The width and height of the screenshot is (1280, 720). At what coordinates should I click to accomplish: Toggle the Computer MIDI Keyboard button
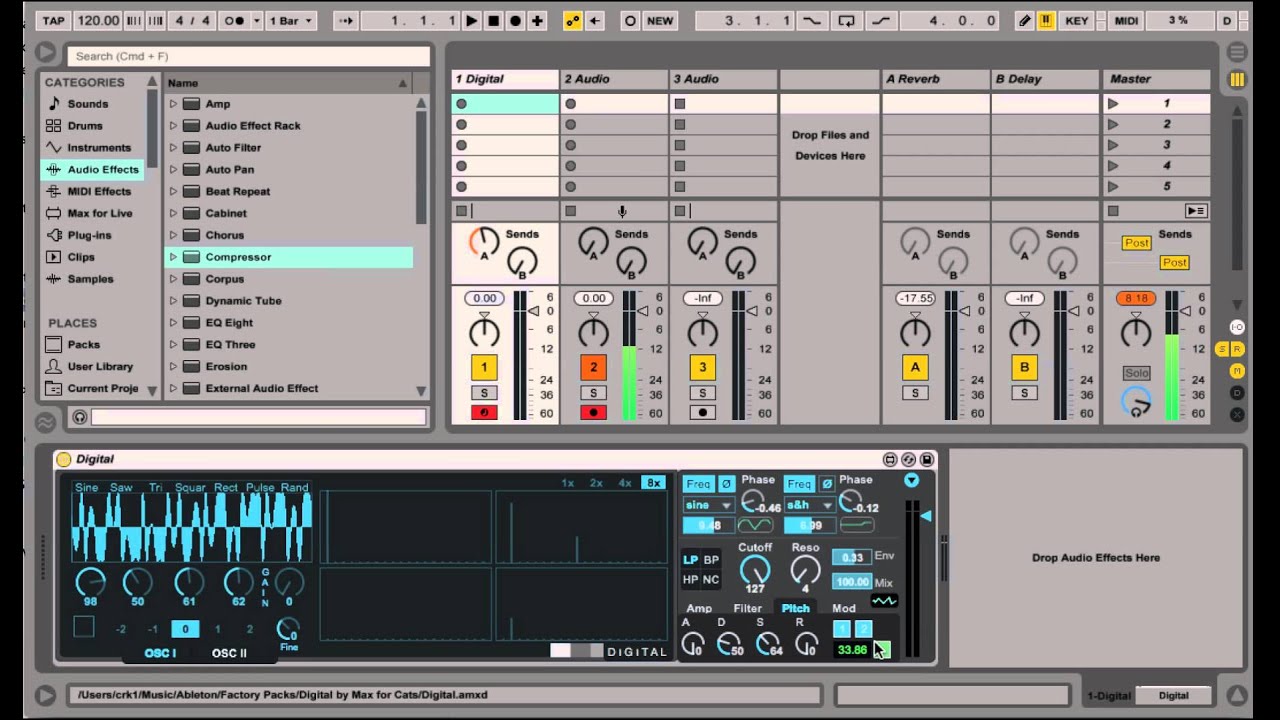click(x=1047, y=20)
